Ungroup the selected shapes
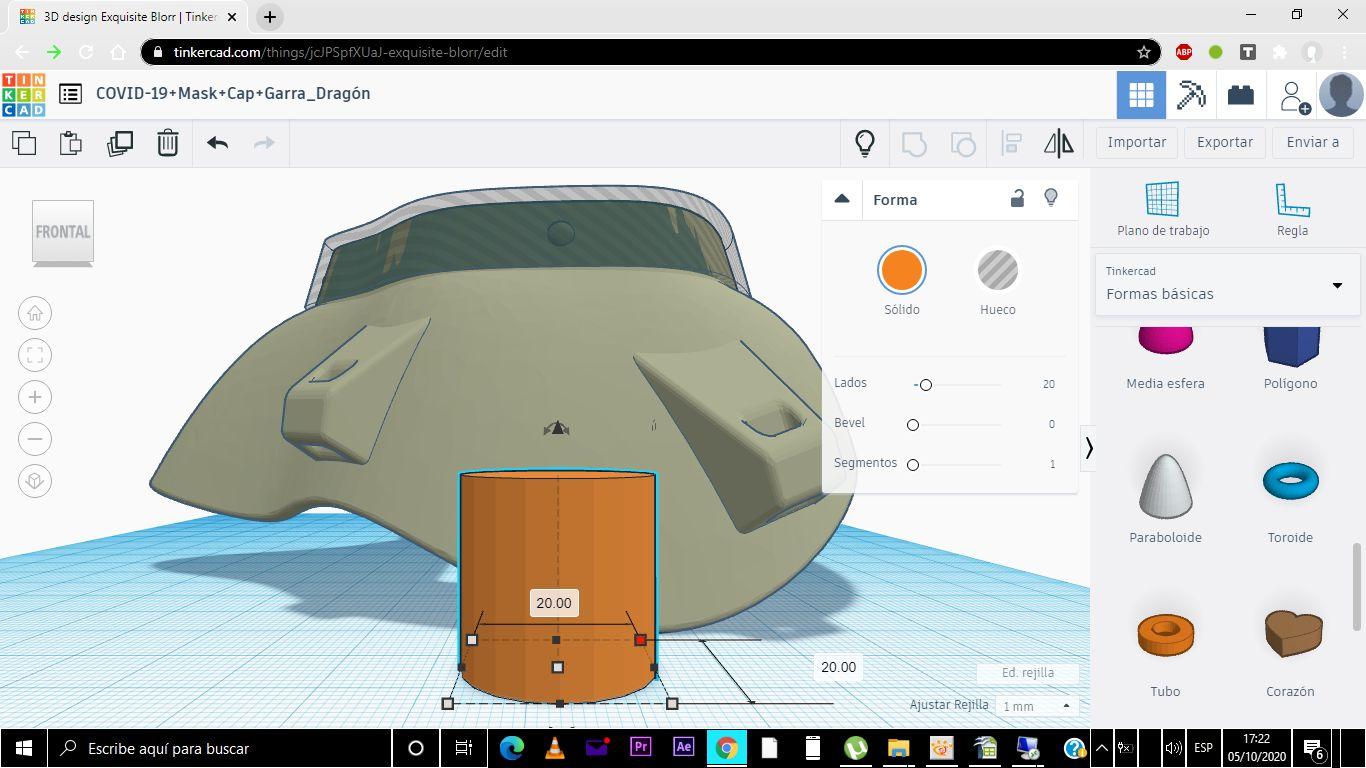Screen dimensions: 1366x768 pyautogui.click(x=963, y=143)
